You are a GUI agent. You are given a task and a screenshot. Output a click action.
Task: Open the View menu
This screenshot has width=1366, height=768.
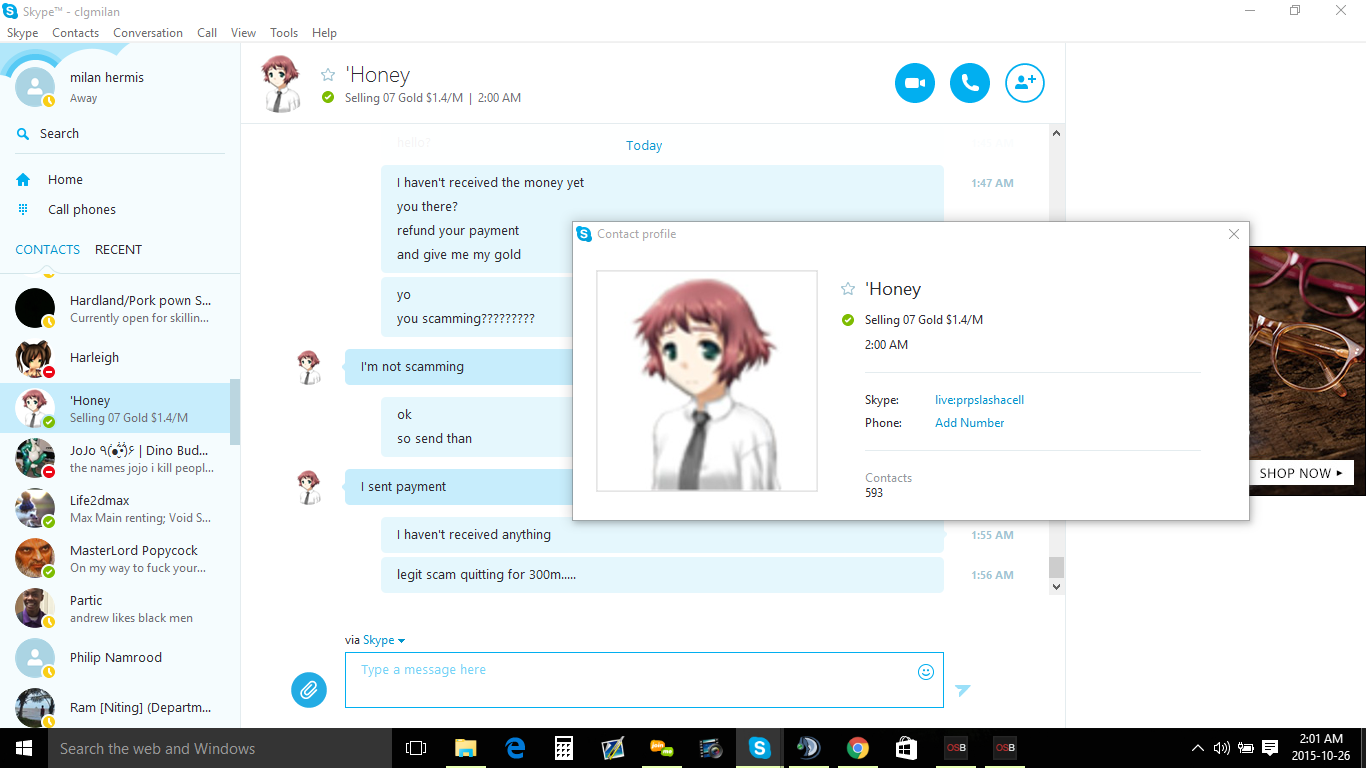tap(244, 33)
